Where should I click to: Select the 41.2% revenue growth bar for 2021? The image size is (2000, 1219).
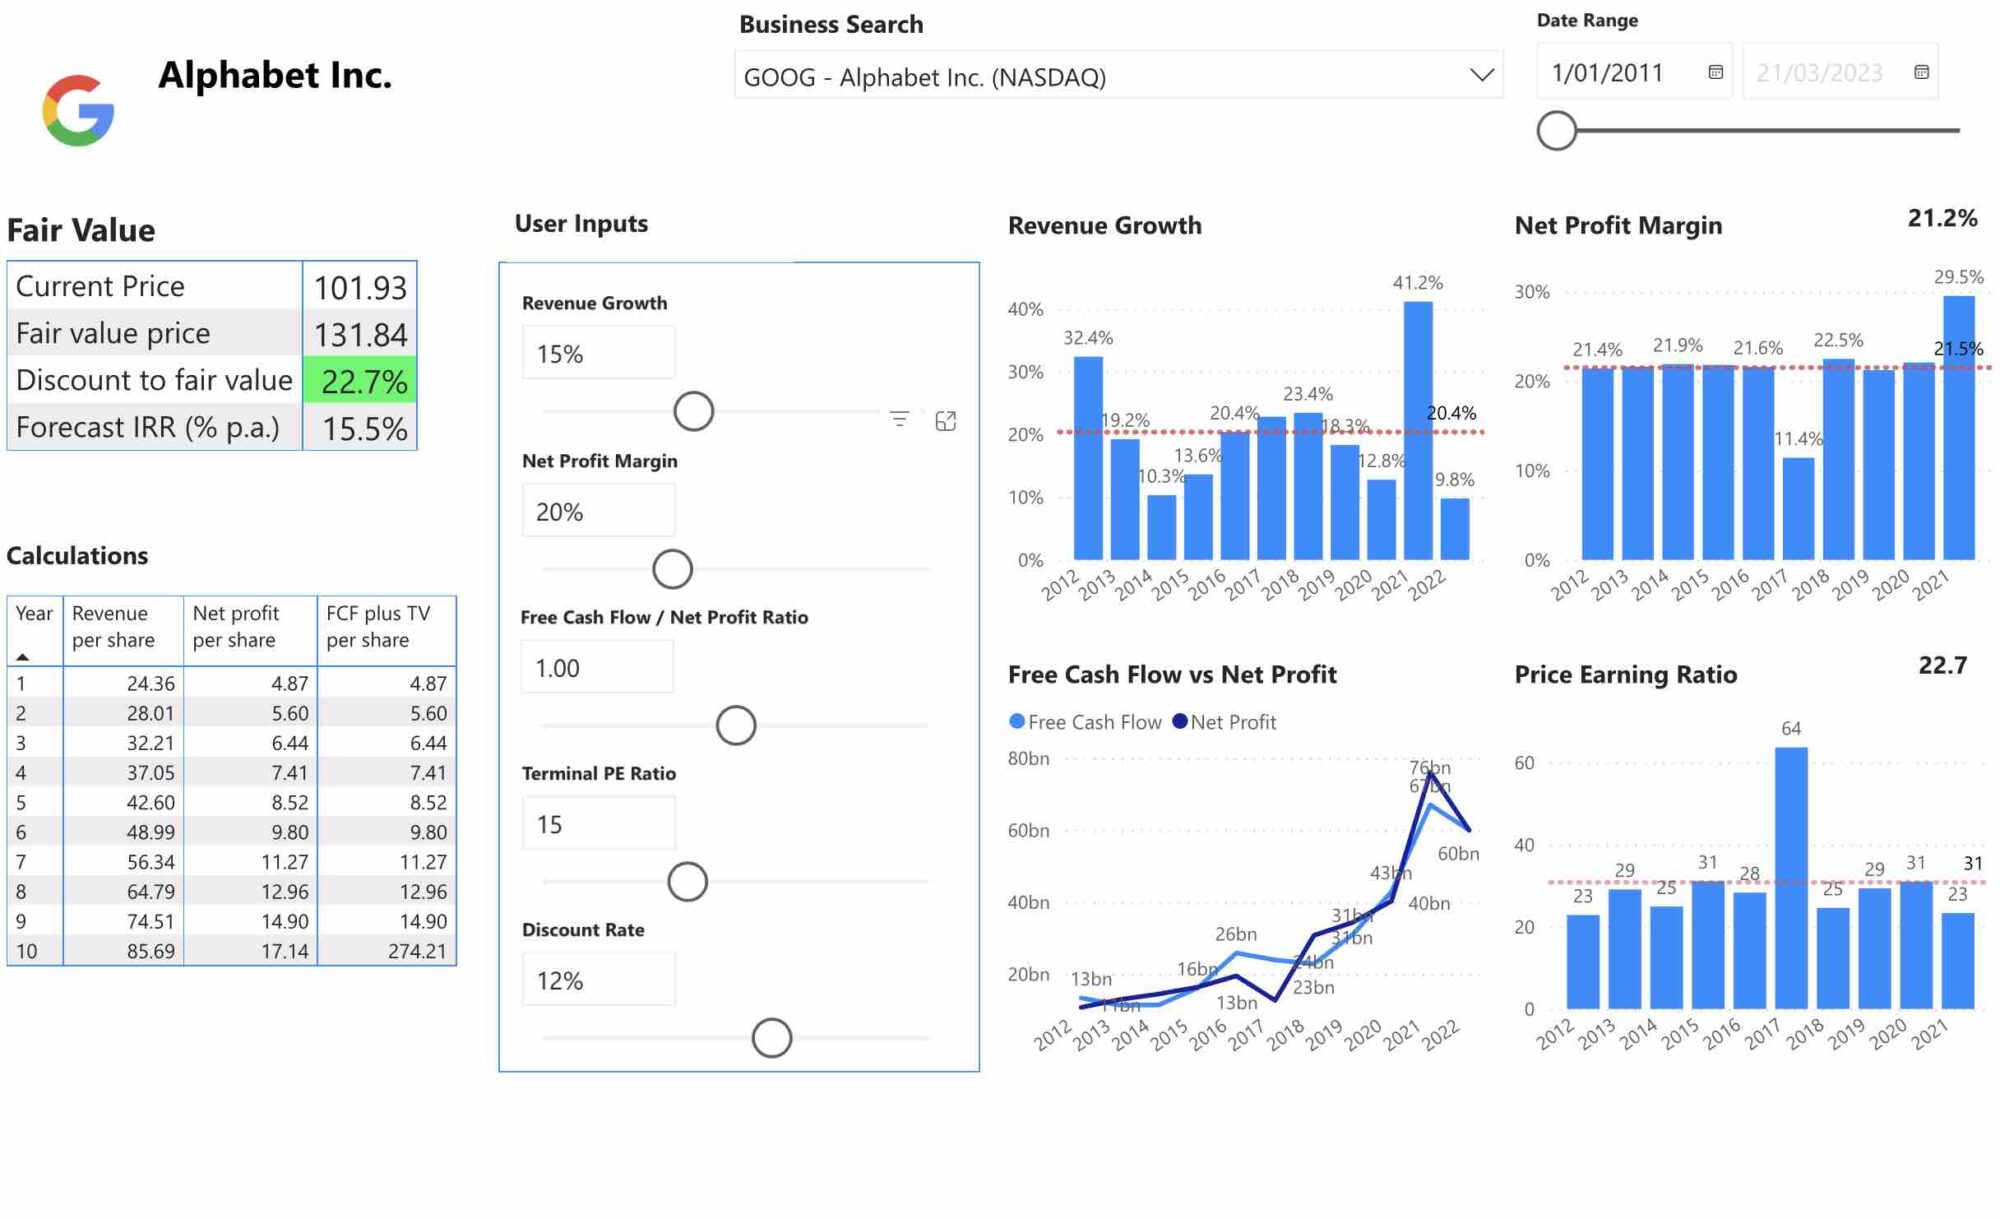coord(1418,430)
